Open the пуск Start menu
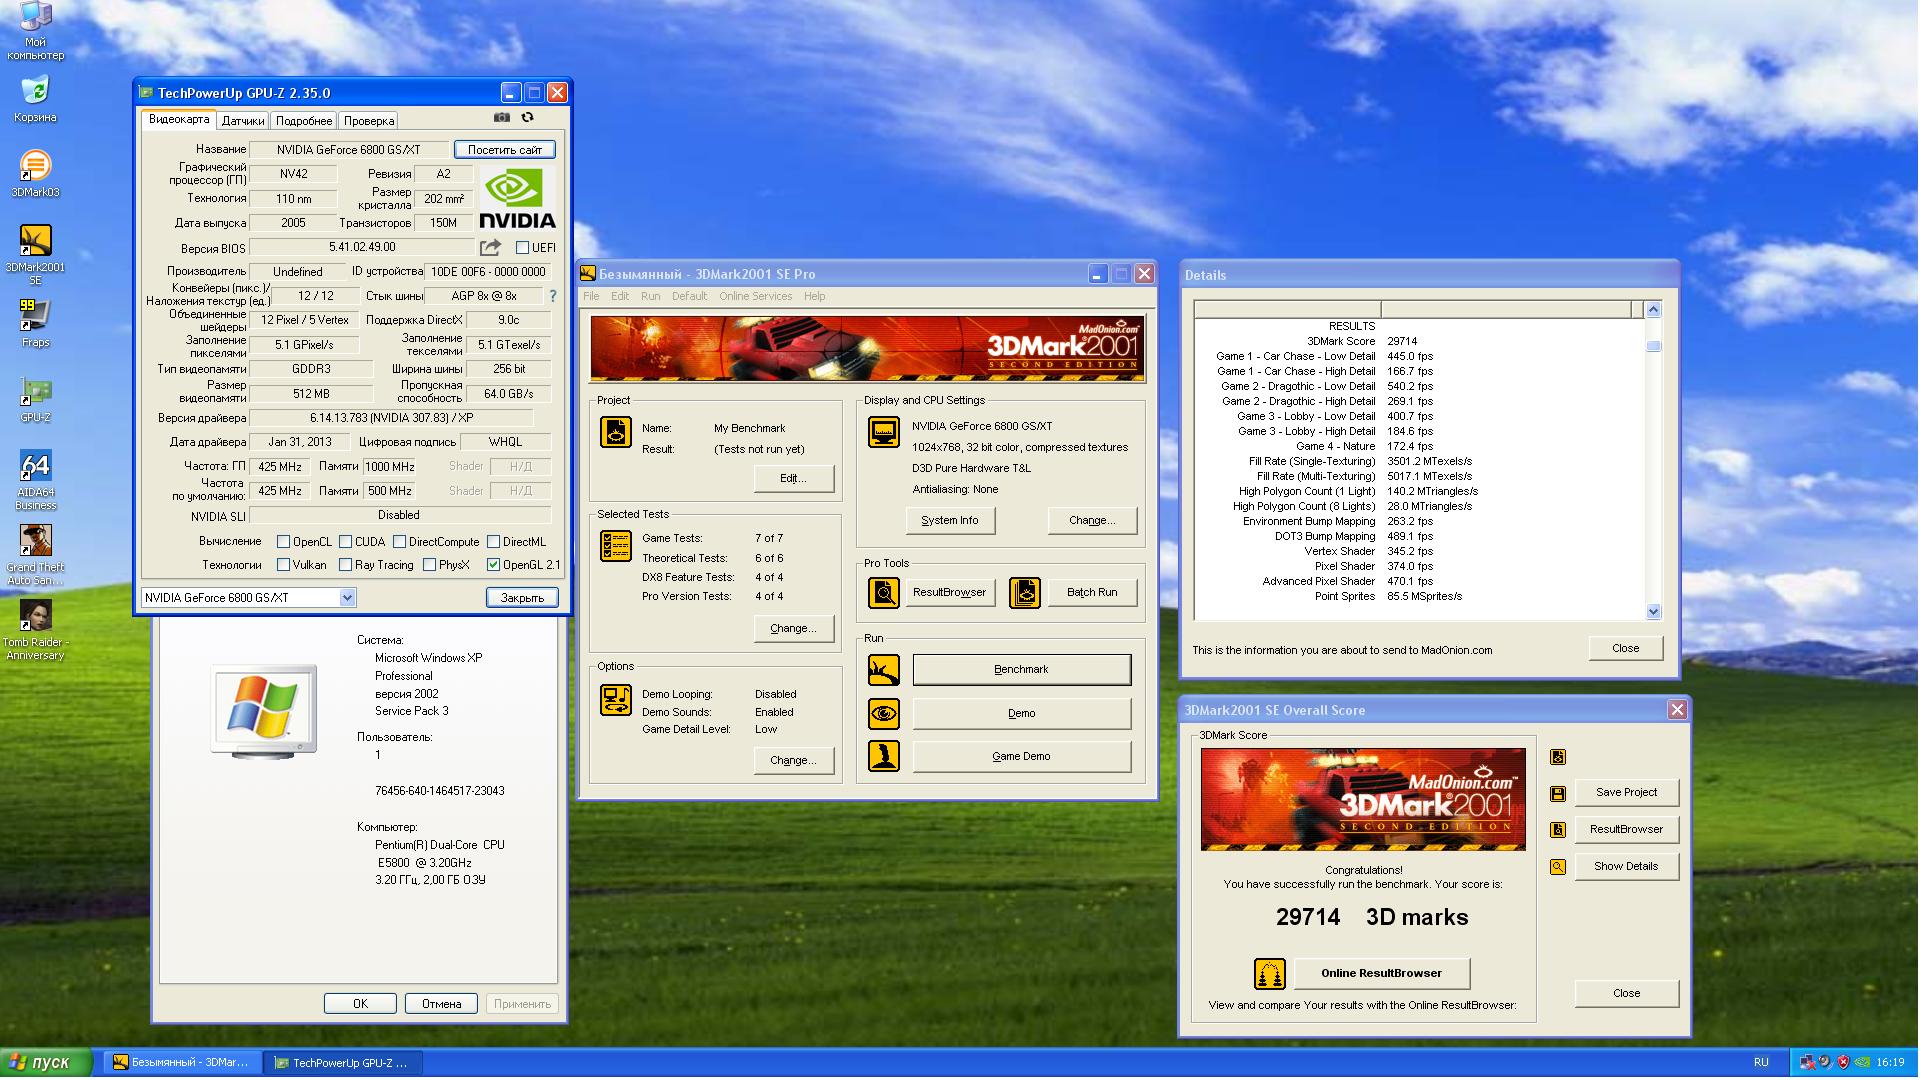The image size is (1920, 1080). tap(46, 1062)
